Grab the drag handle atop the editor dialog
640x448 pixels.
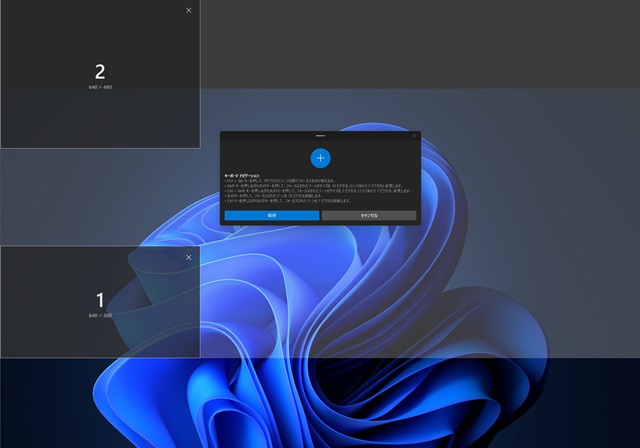point(320,135)
